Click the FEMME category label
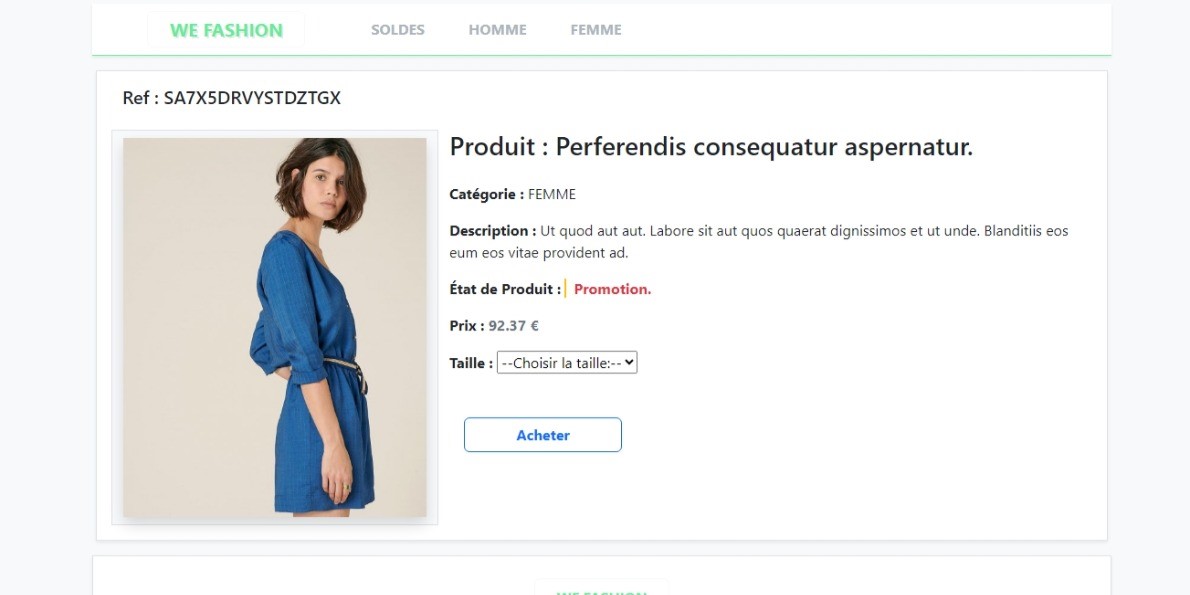 (x=550, y=193)
